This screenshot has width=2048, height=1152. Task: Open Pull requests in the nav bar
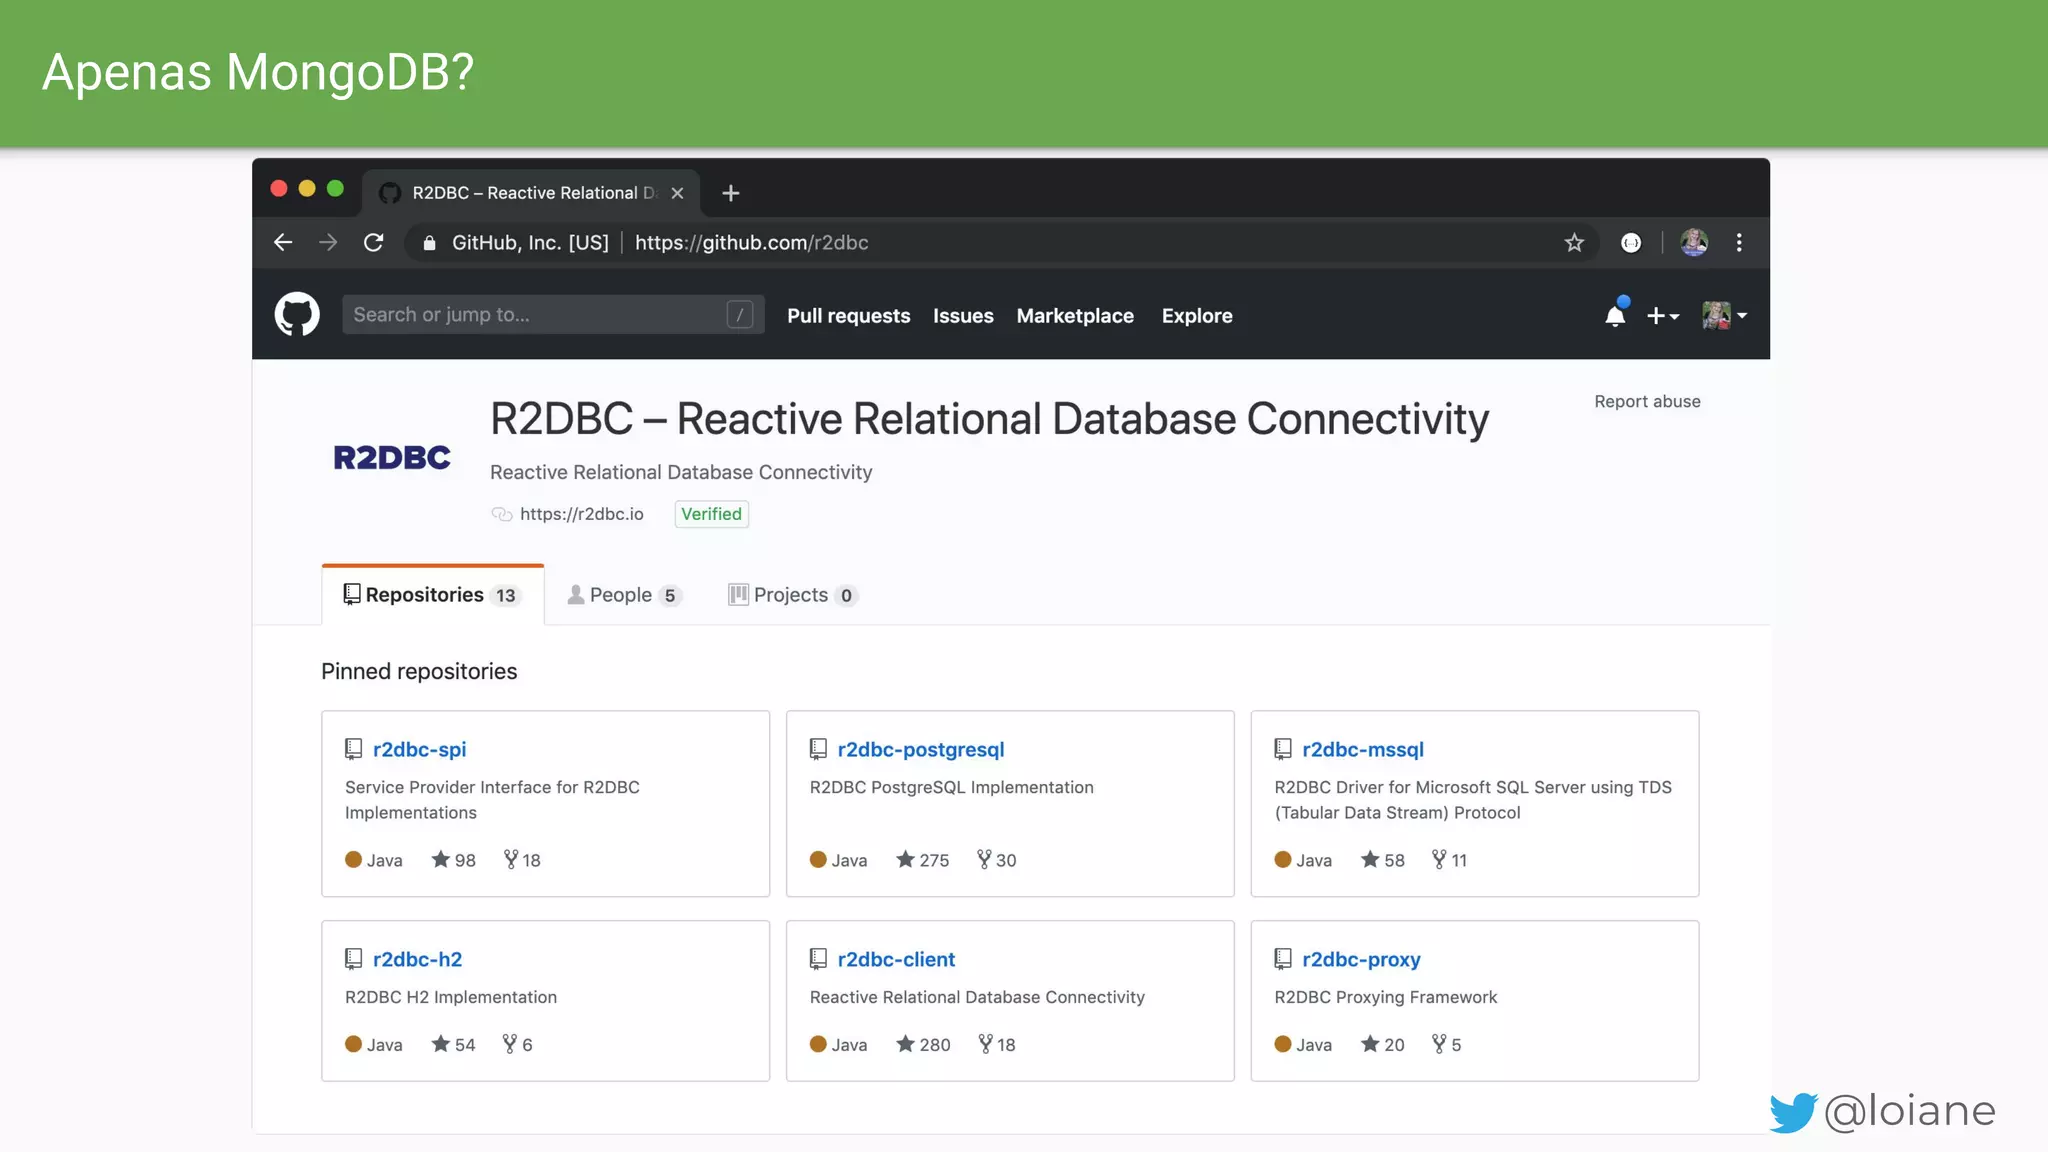pyautogui.click(x=848, y=316)
